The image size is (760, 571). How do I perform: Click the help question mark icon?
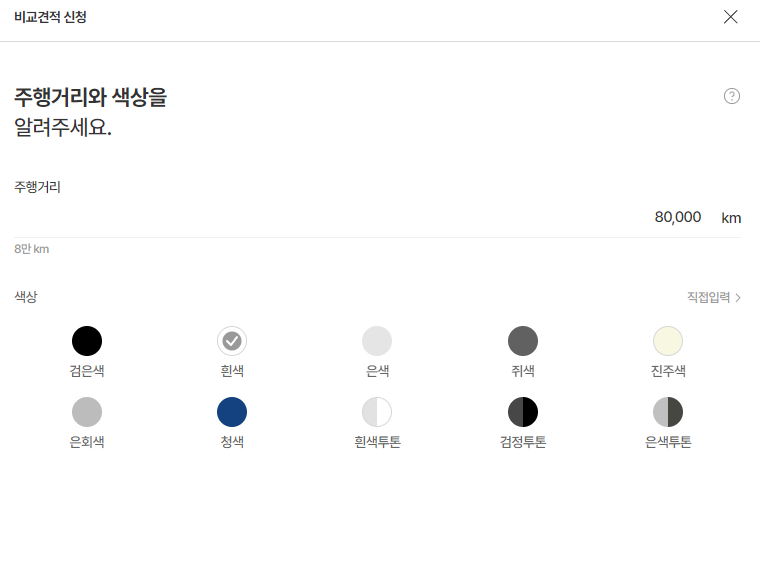tap(732, 96)
